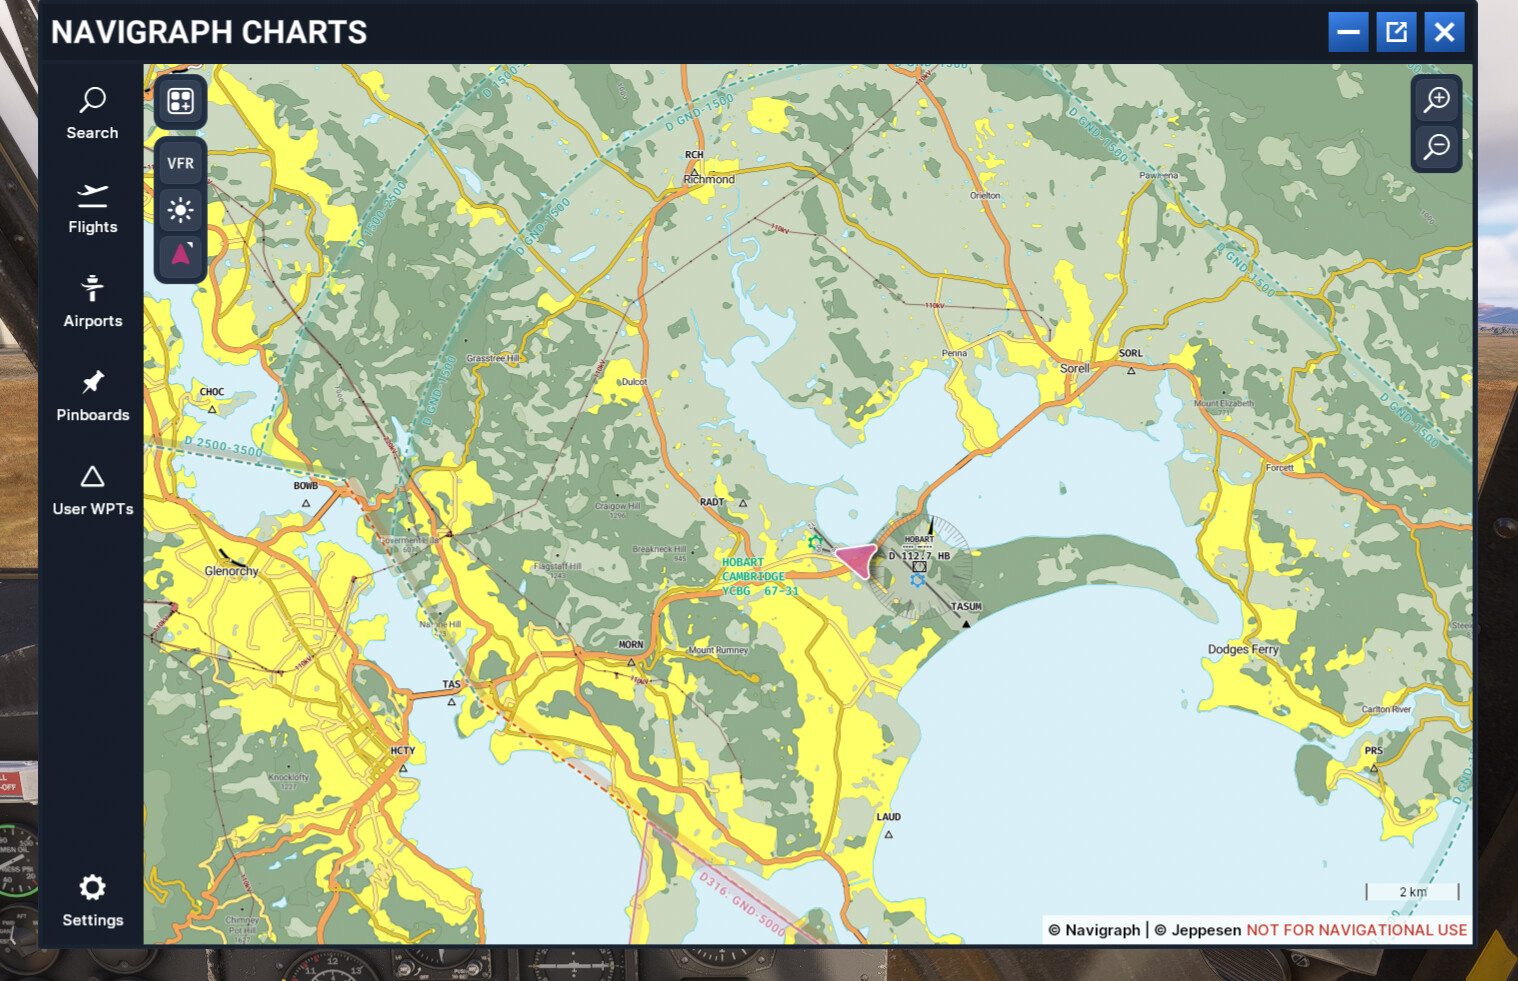
Task: Click the Mount Elizabeth label
Action: click(1223, 403)
